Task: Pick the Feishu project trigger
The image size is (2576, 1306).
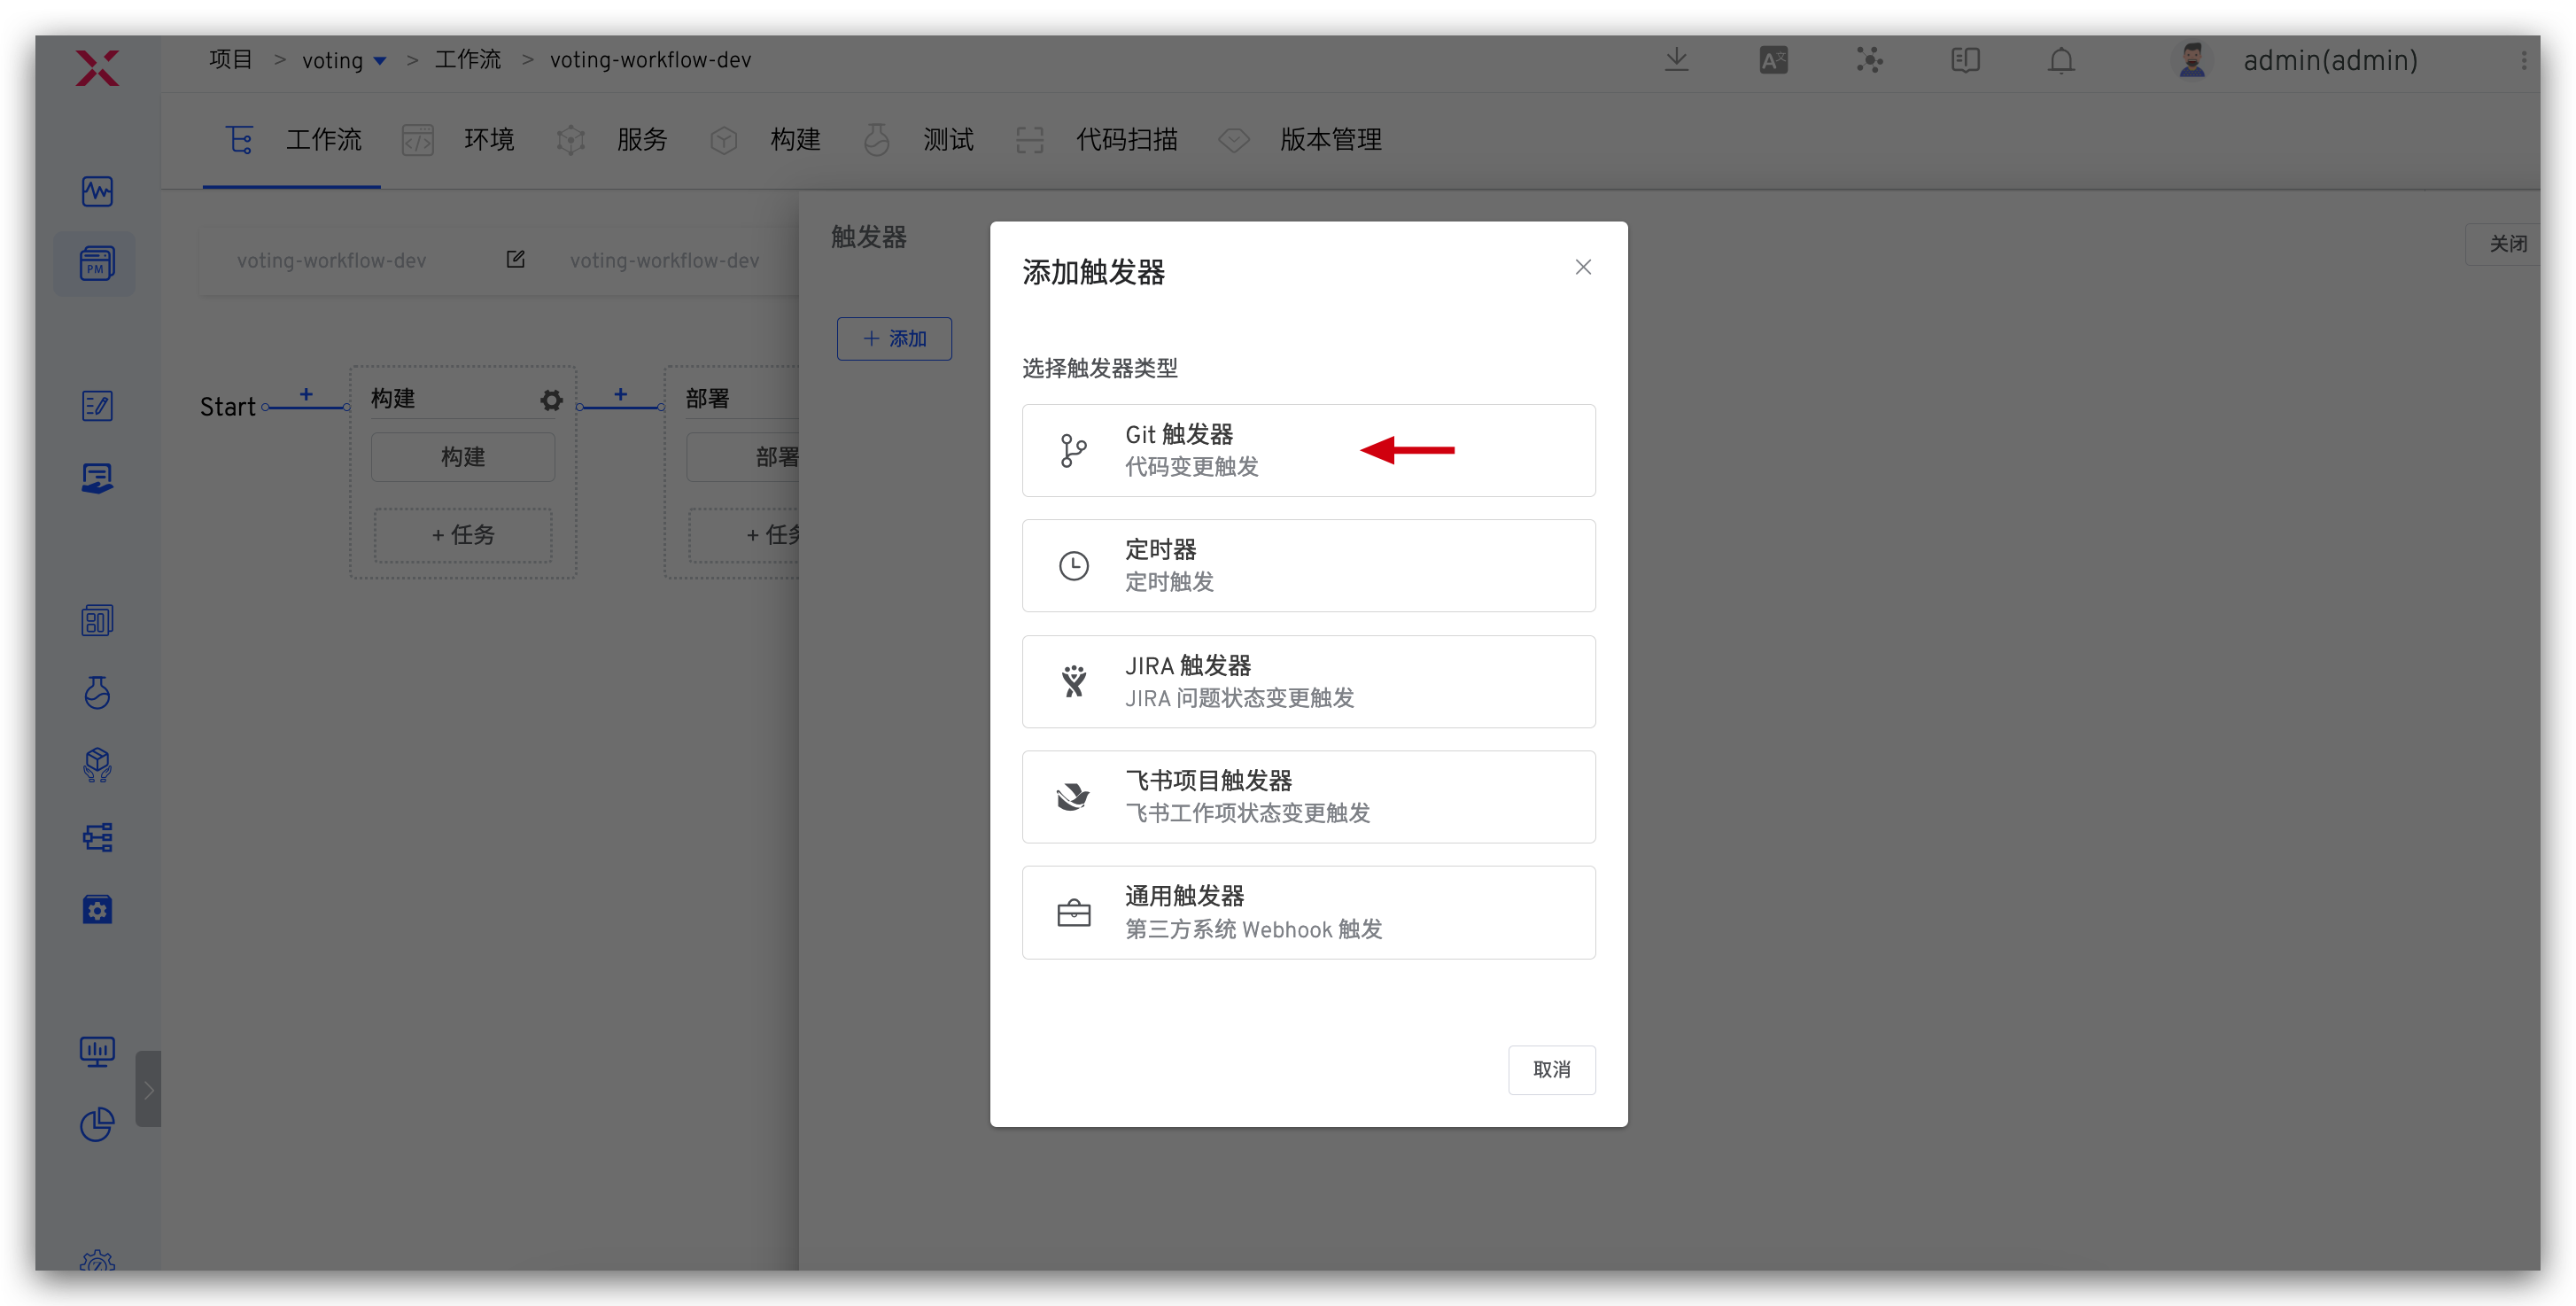Action: (1307, 796)
